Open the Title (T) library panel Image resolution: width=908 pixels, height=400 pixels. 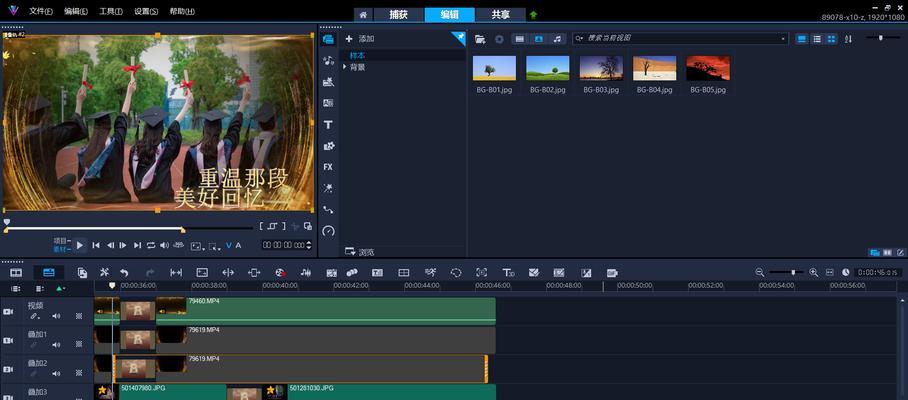click(x=328, y=125)
